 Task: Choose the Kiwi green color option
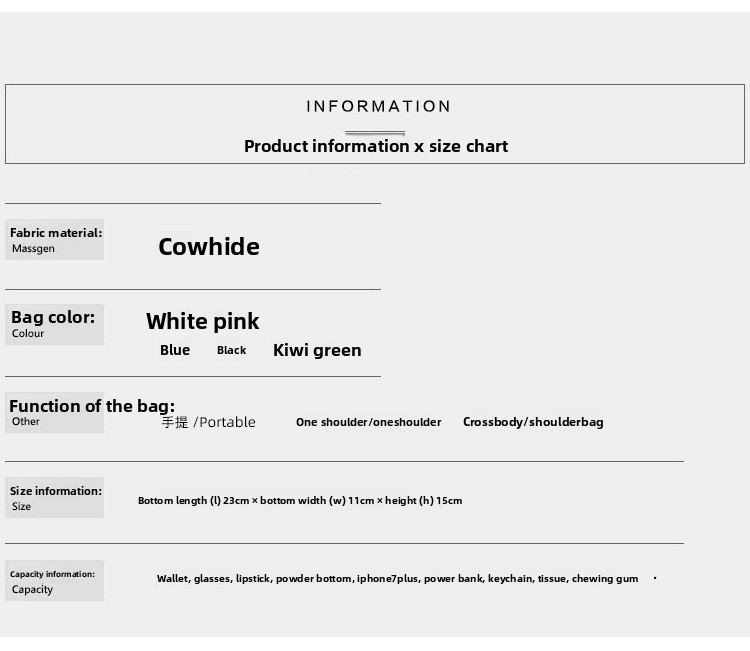click(x=317, y=351)
